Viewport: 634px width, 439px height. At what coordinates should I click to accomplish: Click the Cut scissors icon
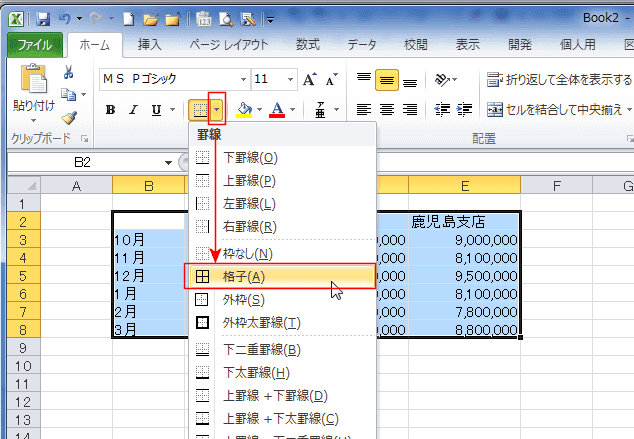click(68, 72)
